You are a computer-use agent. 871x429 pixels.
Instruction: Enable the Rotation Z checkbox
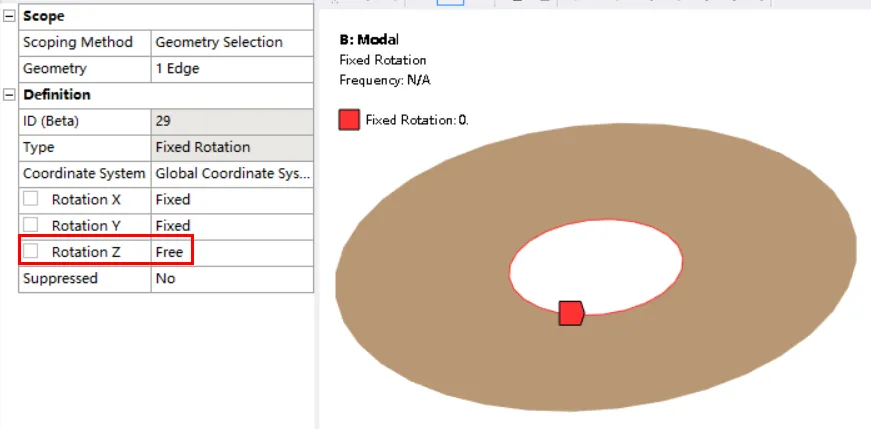coord(31,252)
